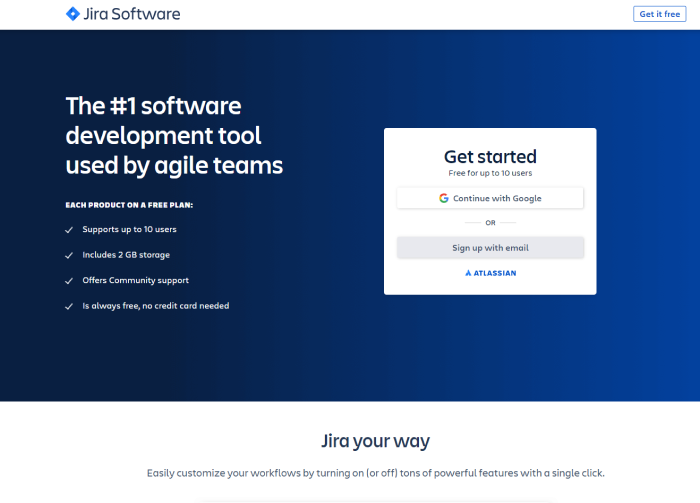The height and width of the screenshot is (503, 700).
Task: Click the 'Easily customize your workflows' paragraph
Action: pyautogui.click(x=375, y=473)
